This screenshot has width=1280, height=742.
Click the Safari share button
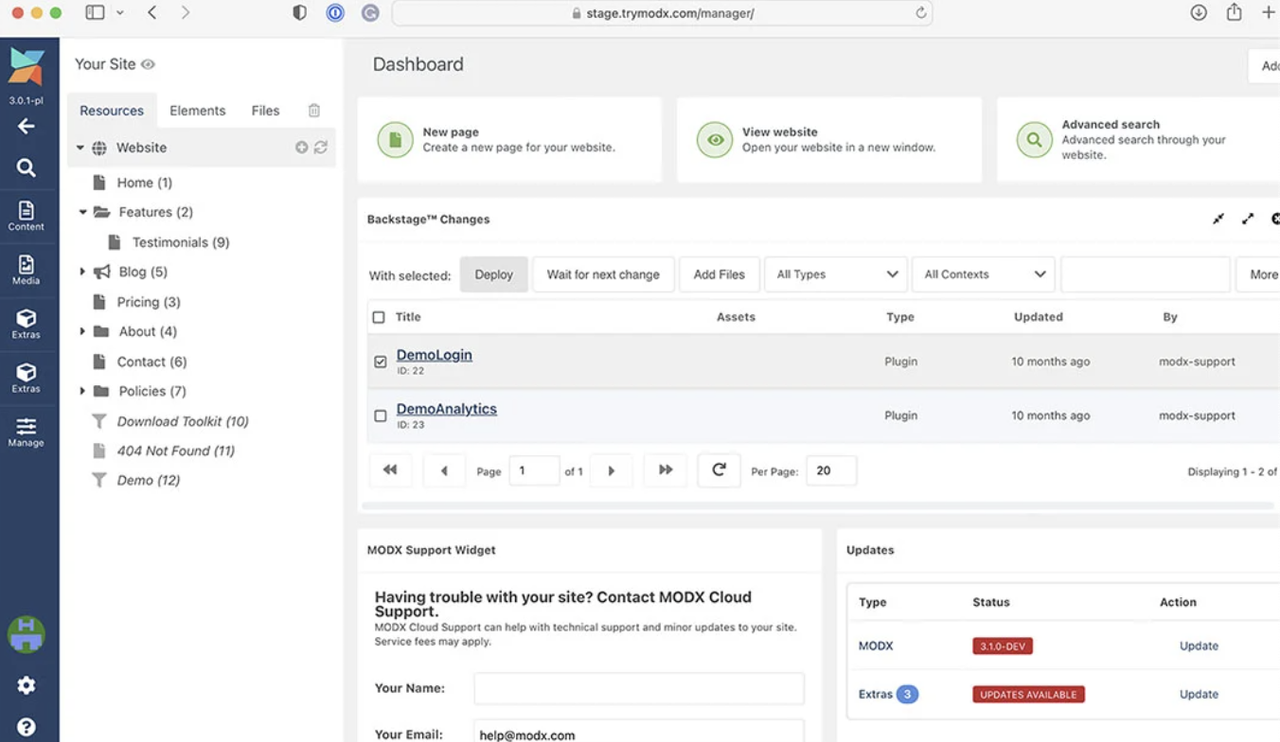pyautogui.click(x=1234, y=13)
